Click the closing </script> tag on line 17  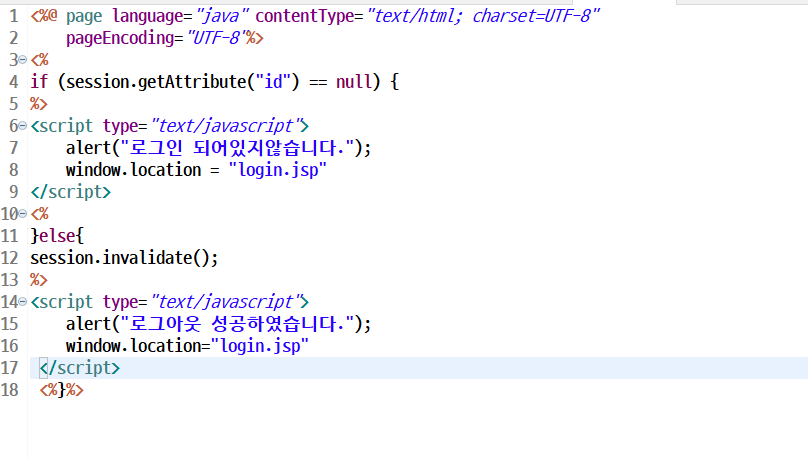[79, 368]
